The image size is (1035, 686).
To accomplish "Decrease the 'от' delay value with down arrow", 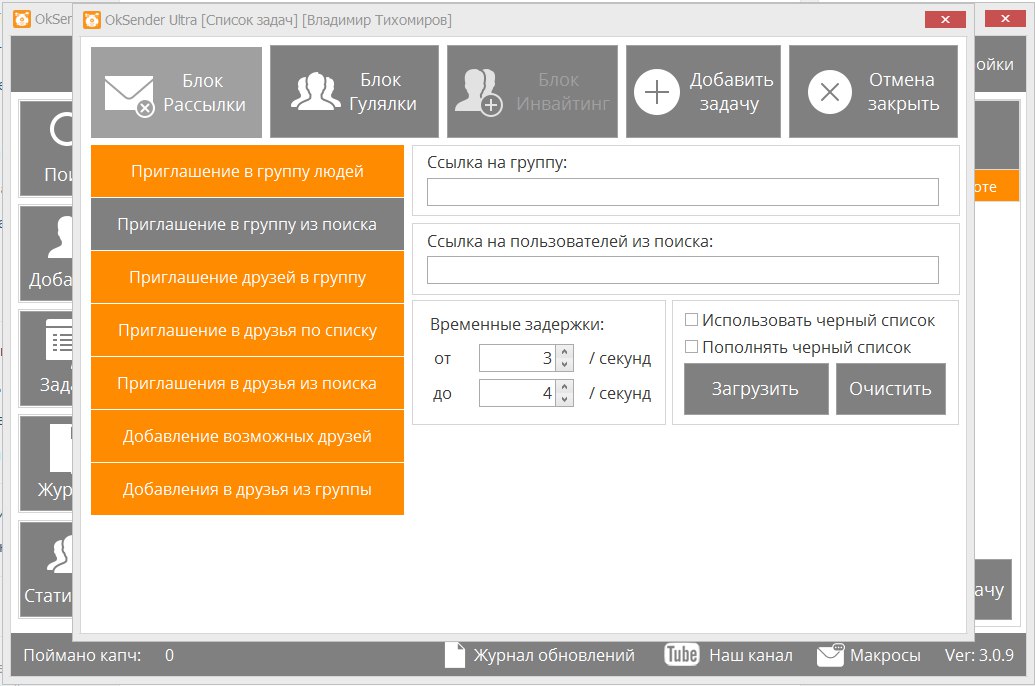I will (x=564, y=365).
